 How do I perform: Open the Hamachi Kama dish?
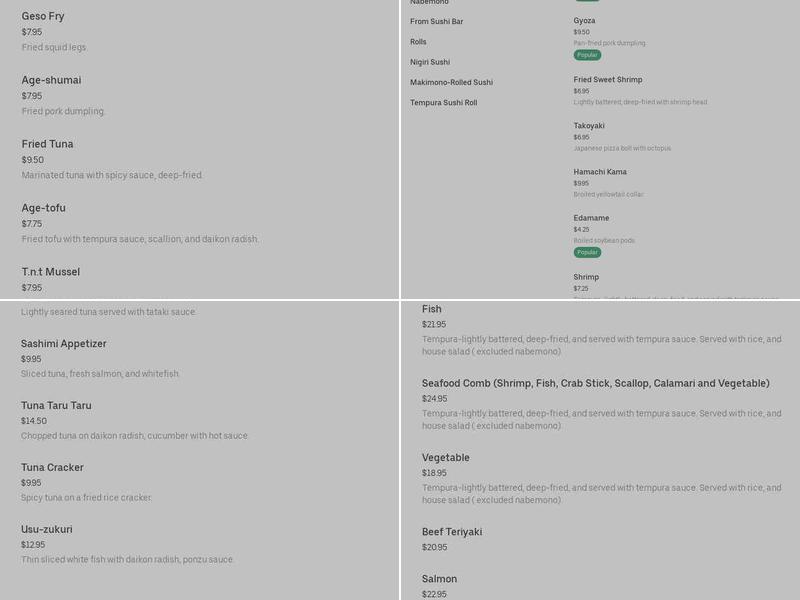click(x=600, y=171)
